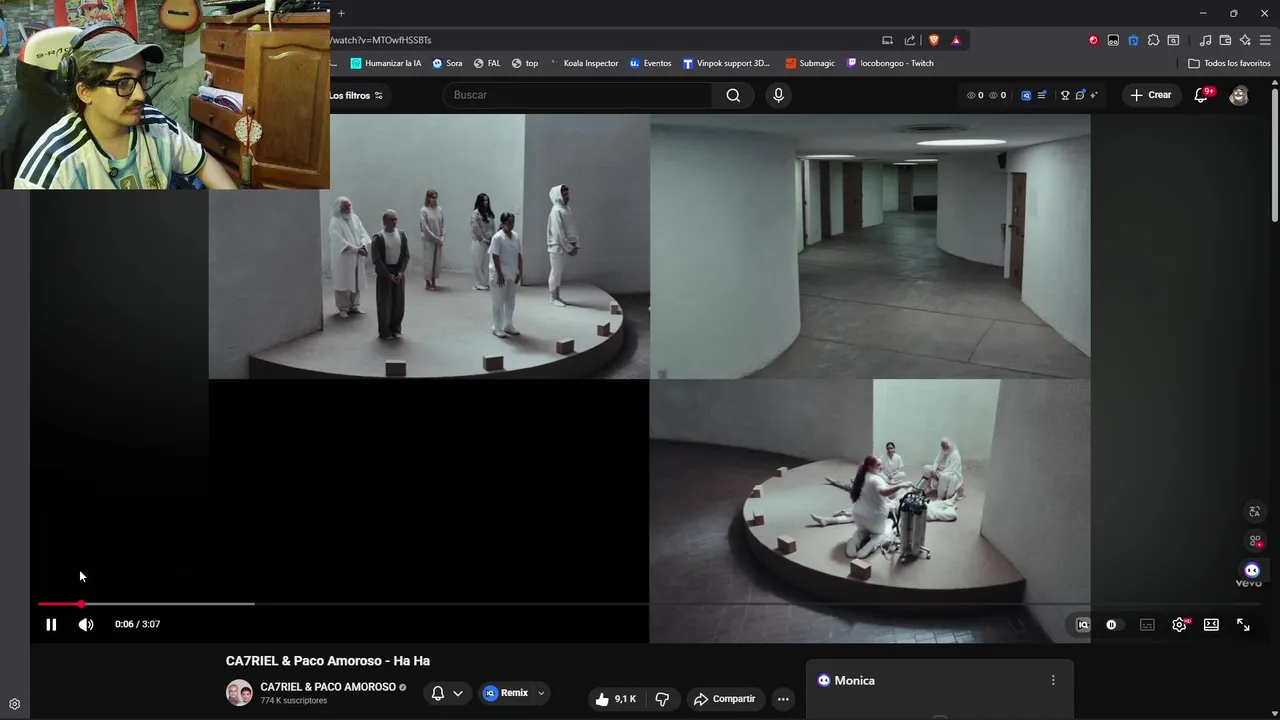Click the blue IQ extension icon in YouTube header
Screen dimensions: 1280x720
tap(1026, 95)
